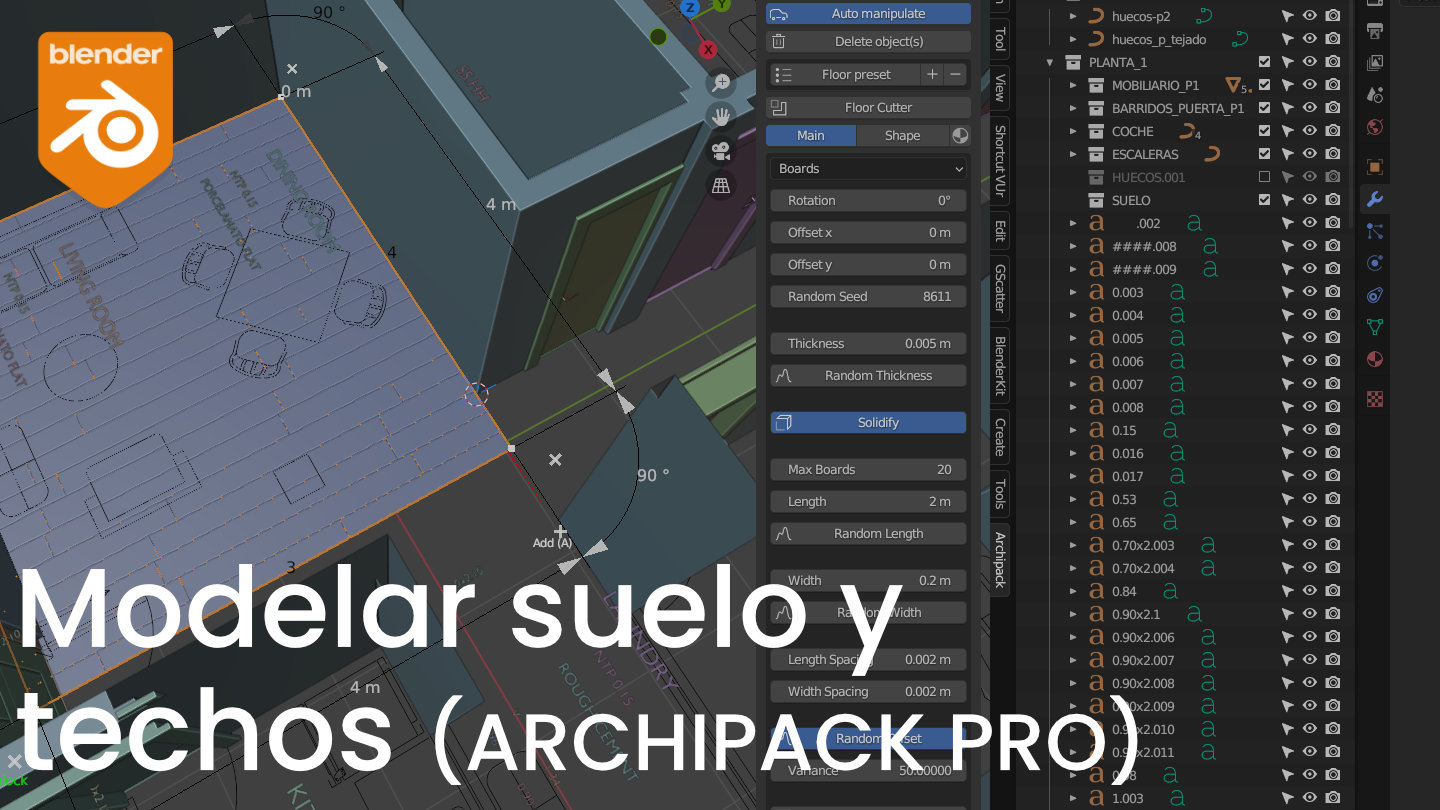Collapse the PLANTA_1 collection

click(1050, 62)
